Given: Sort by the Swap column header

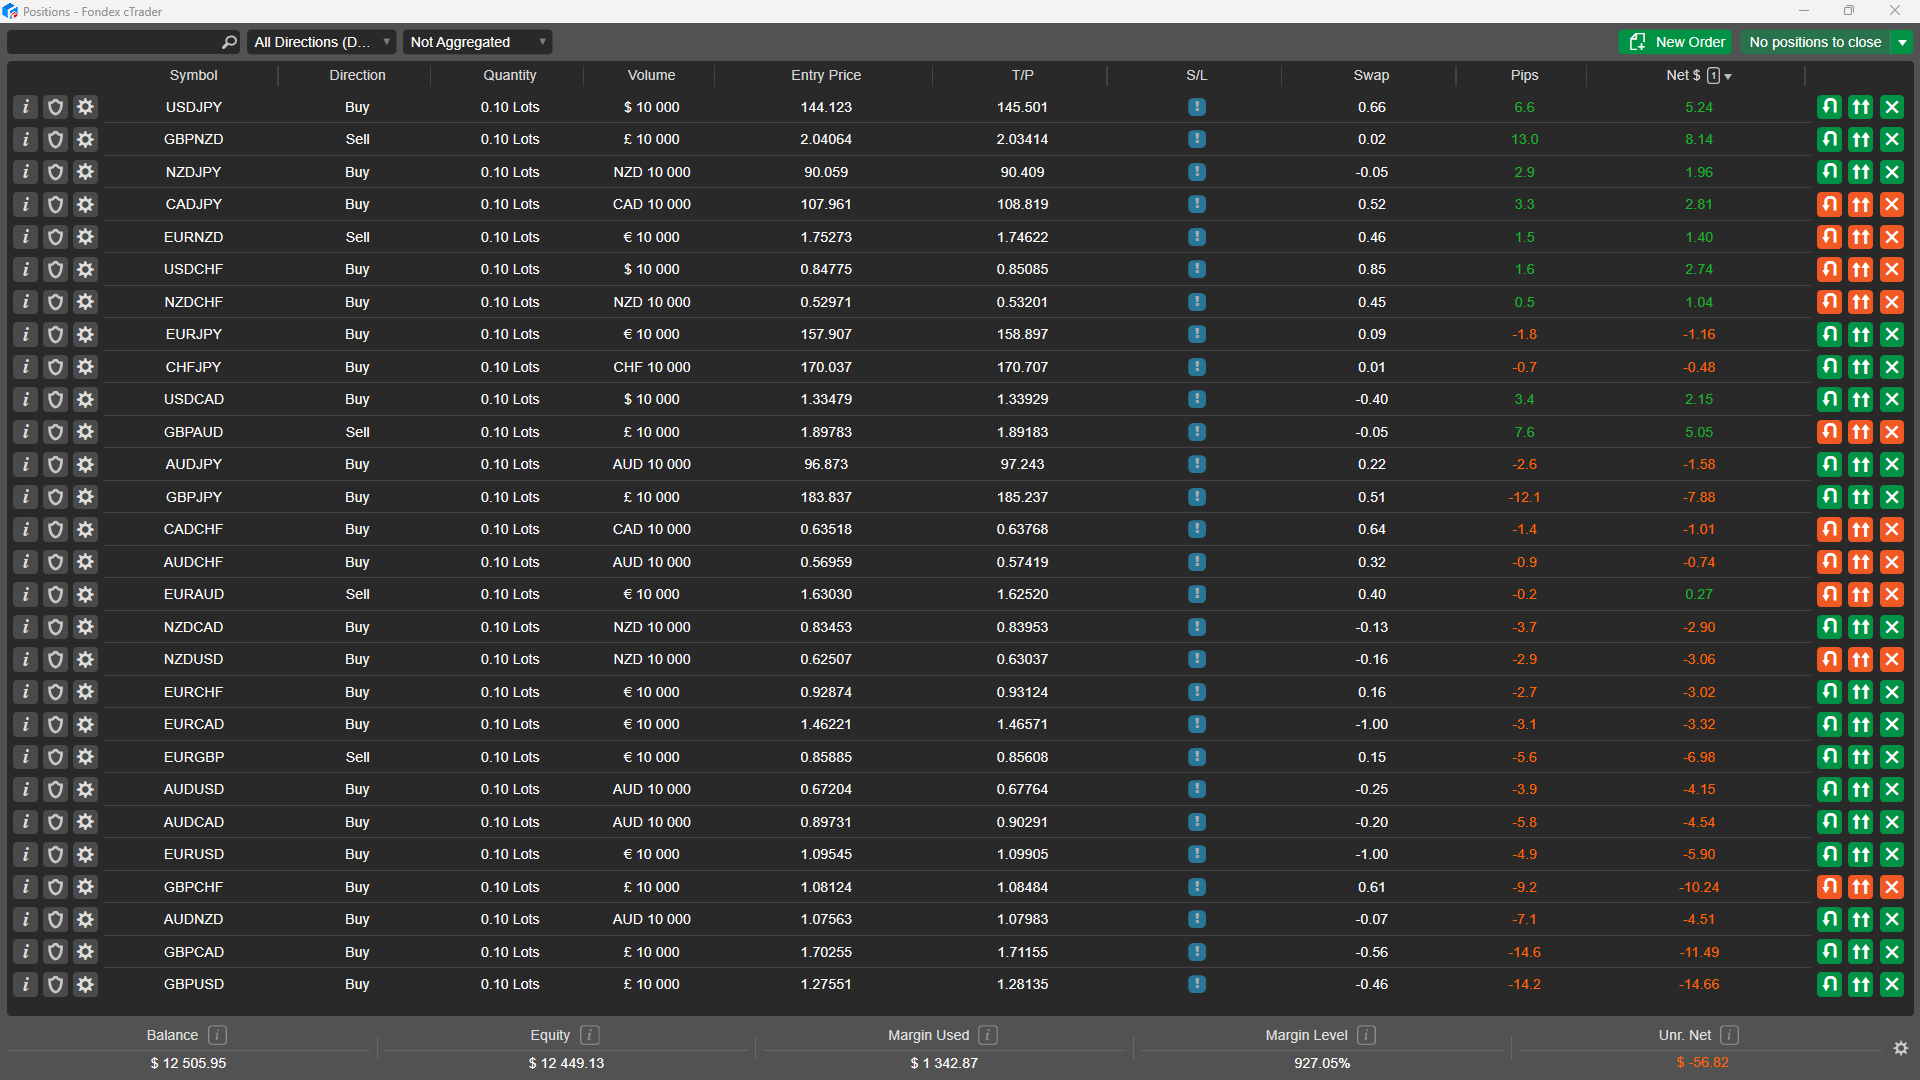Looking at the screenshot, I should click(x=1371, y=75).
